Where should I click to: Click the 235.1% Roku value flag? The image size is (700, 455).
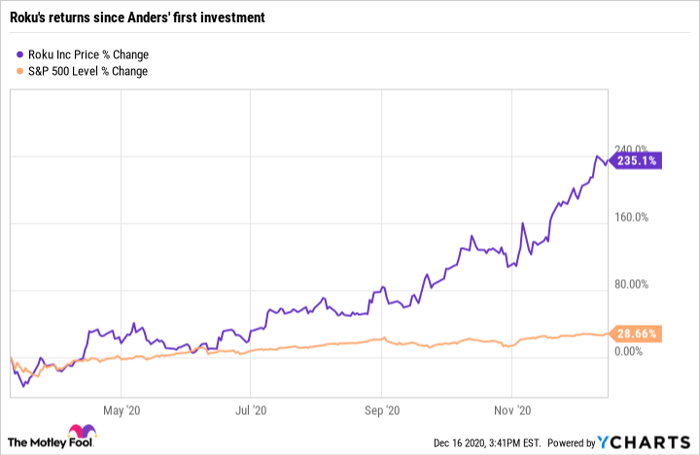636,160
